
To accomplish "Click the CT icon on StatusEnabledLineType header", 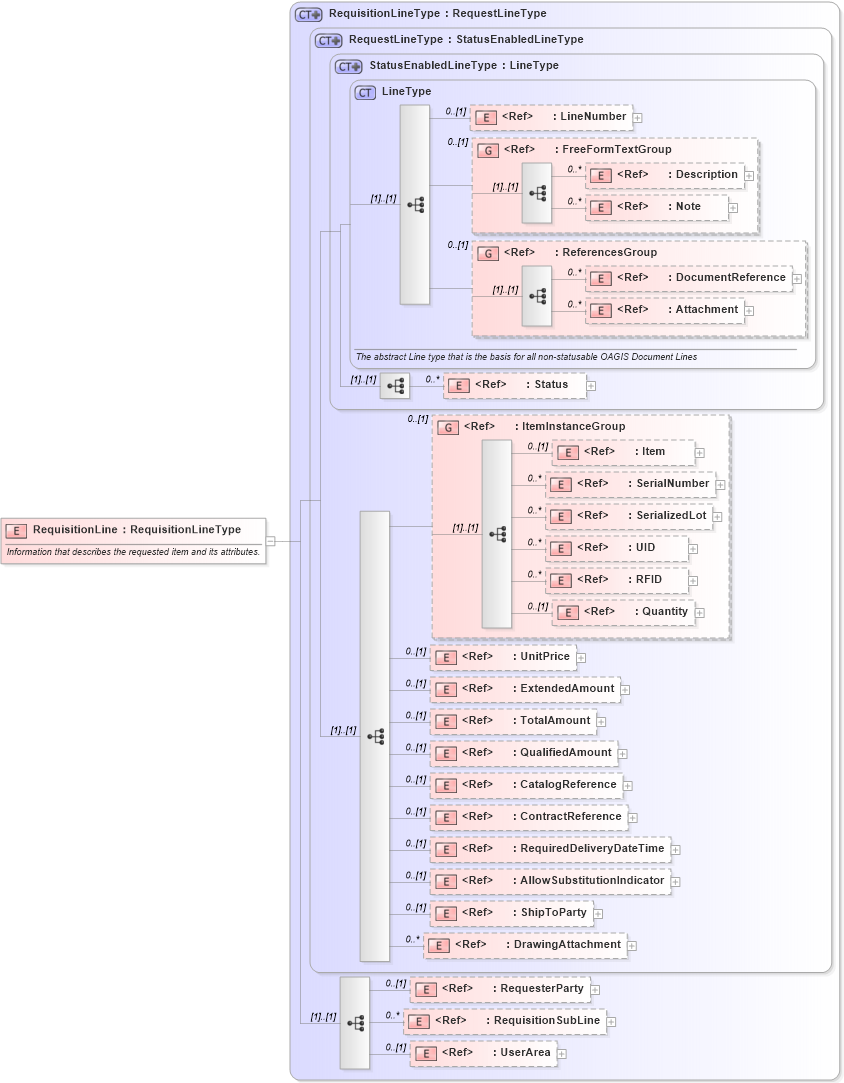I will pyautogui.click(x=347, y=65).
